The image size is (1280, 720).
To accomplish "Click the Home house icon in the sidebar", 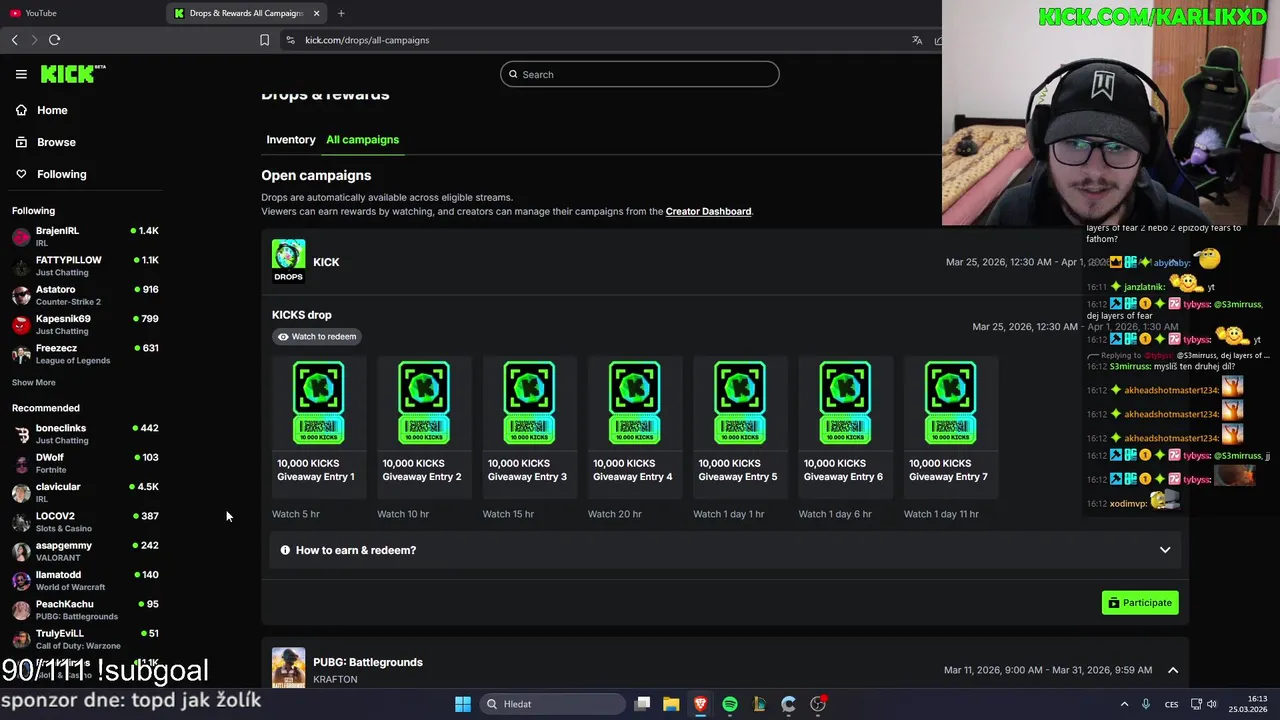I will pos(21,110).
